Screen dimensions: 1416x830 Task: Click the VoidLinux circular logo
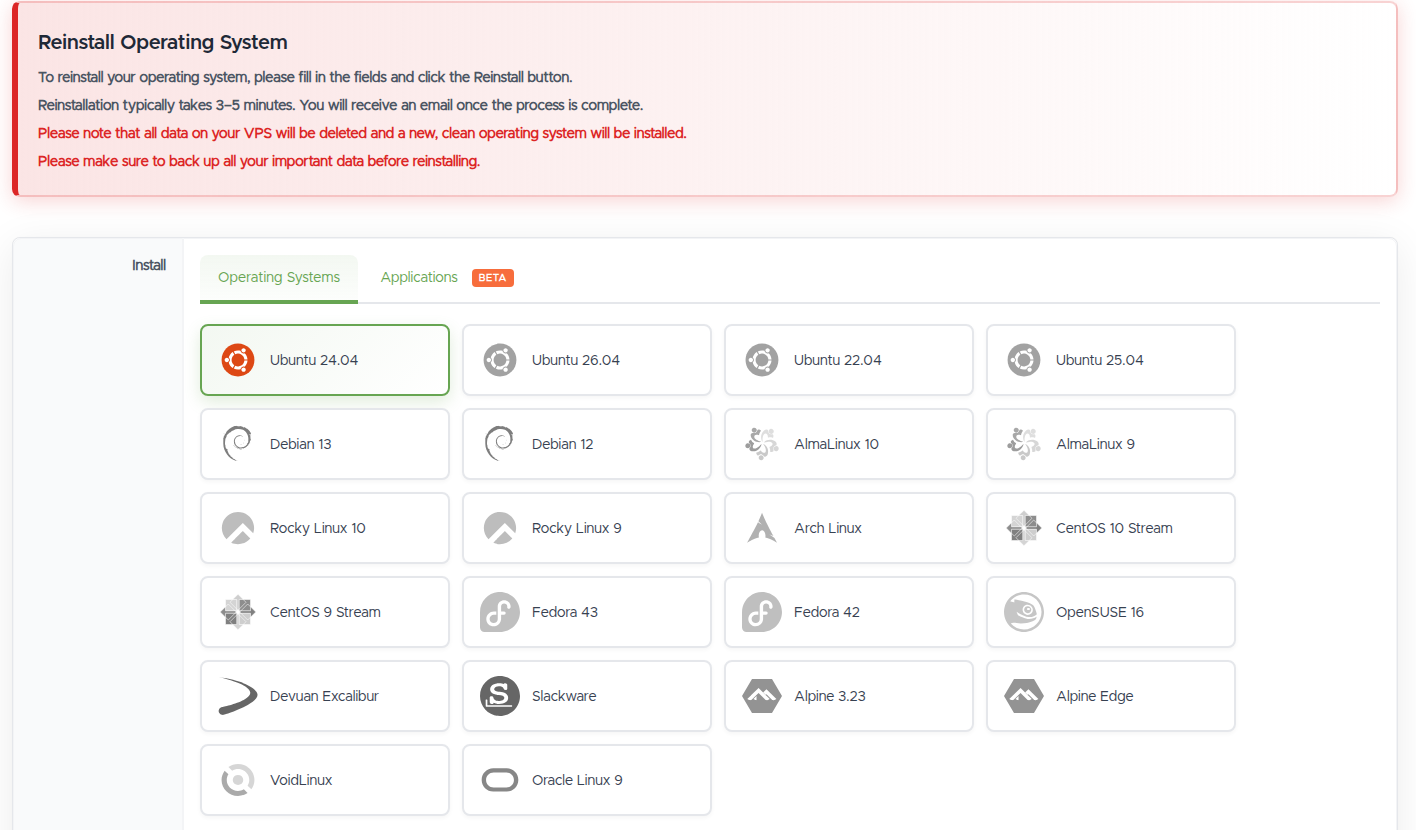coord(238,780)
